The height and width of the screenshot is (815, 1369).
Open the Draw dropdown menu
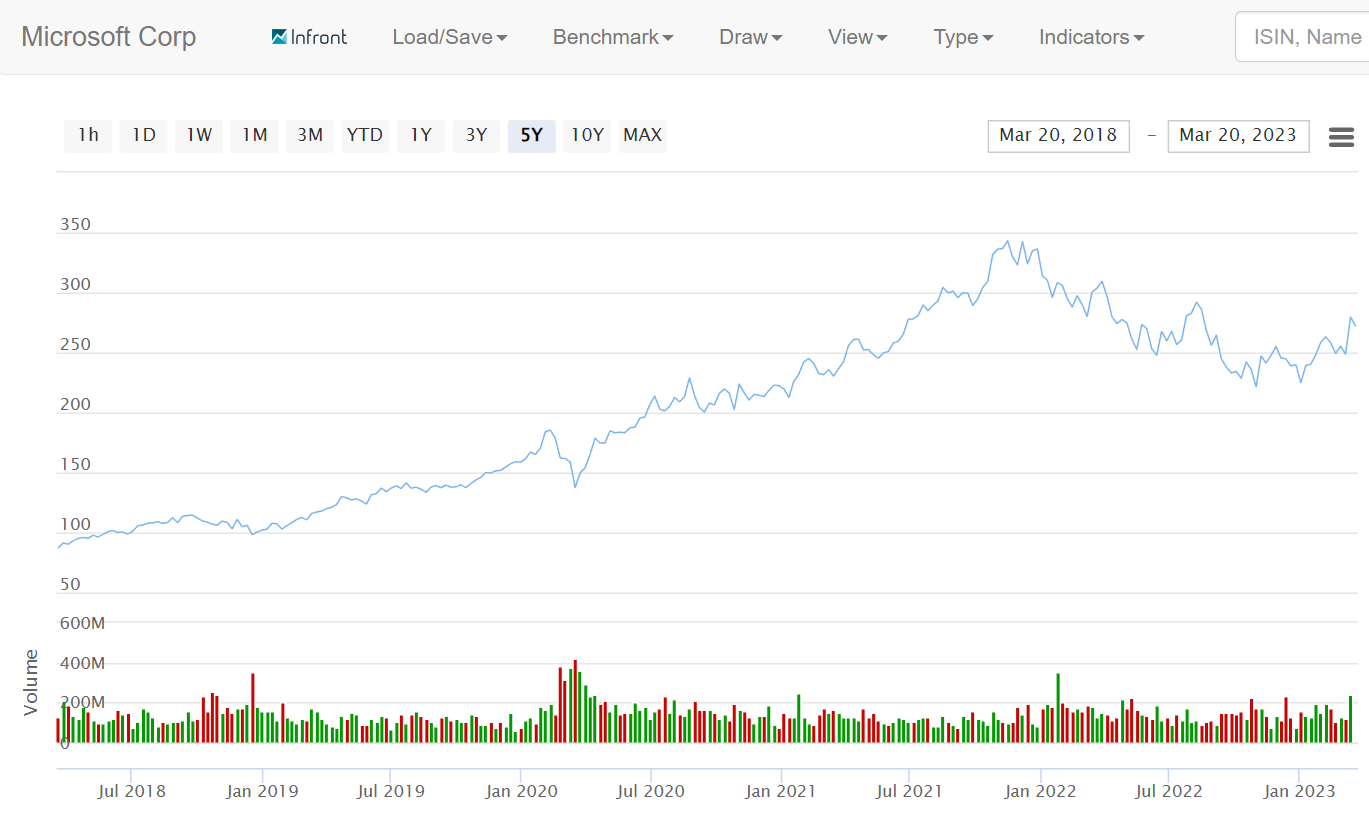pos(751,37)
